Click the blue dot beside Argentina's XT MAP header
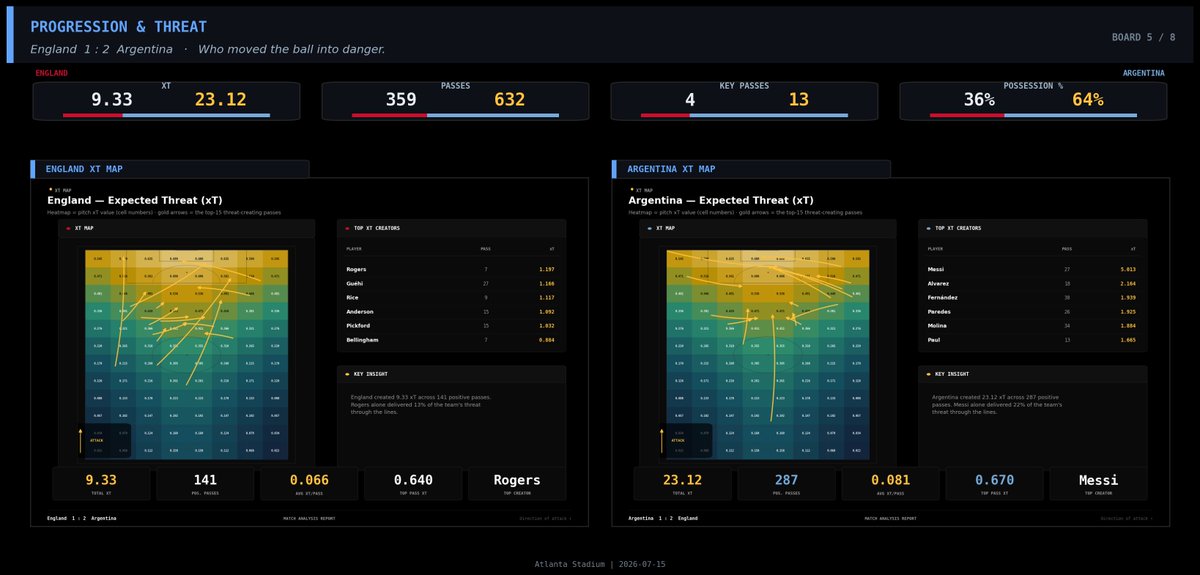This screenshot has width=1200, height=575. tap(649, 228)
